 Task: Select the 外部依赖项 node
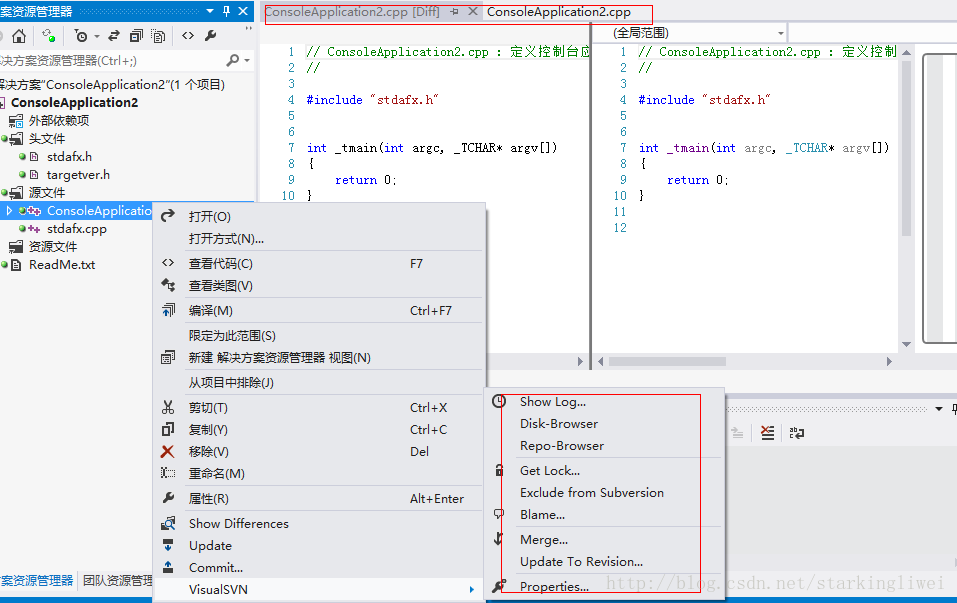coord(59,121)
